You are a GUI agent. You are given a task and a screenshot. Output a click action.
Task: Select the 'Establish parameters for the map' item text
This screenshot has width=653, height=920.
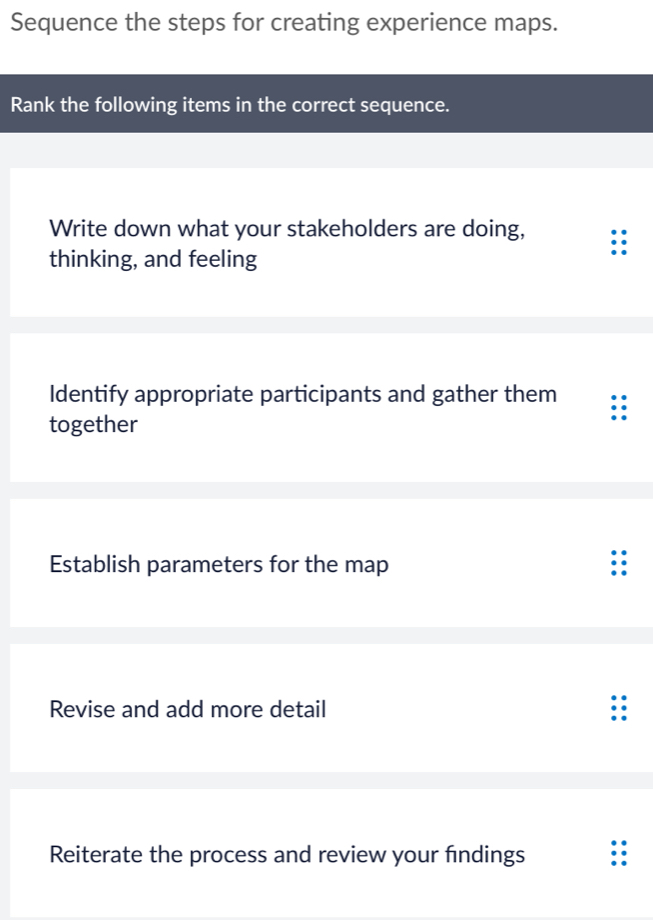tap(219, 564)
